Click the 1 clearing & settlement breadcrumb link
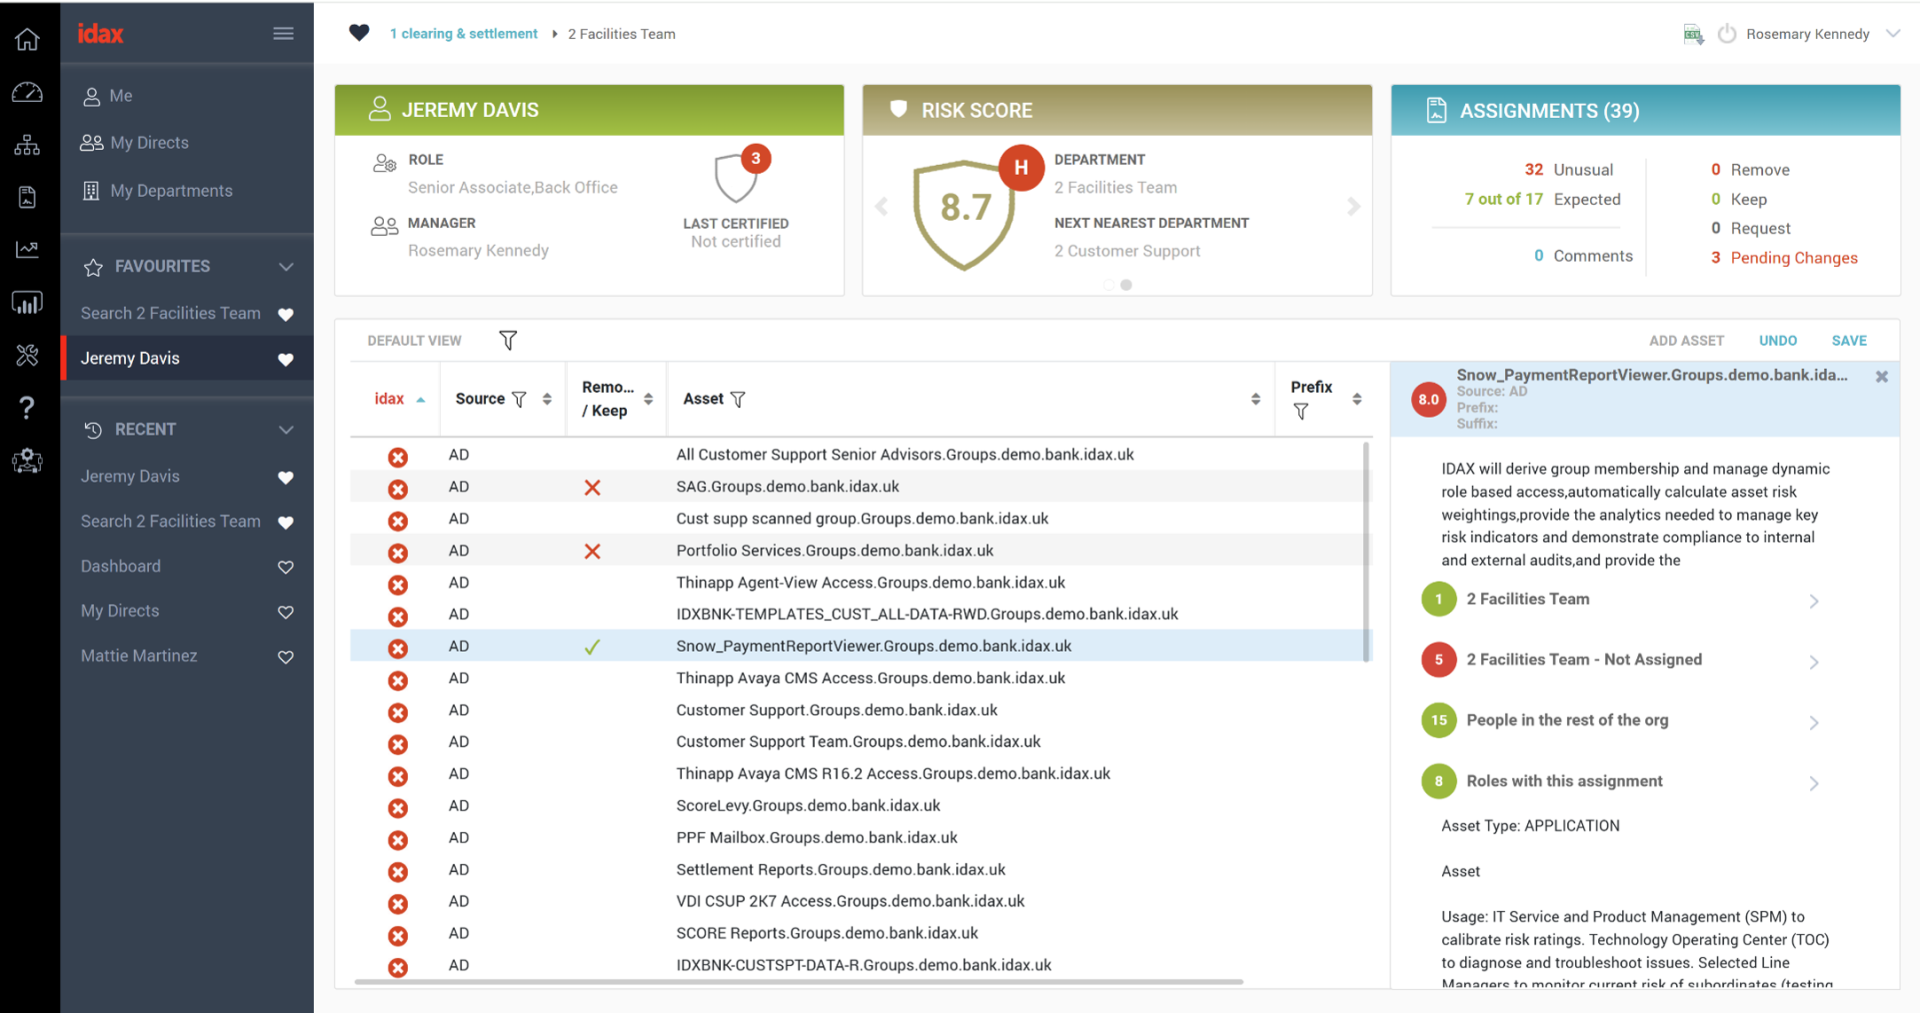 coord(464,34)
